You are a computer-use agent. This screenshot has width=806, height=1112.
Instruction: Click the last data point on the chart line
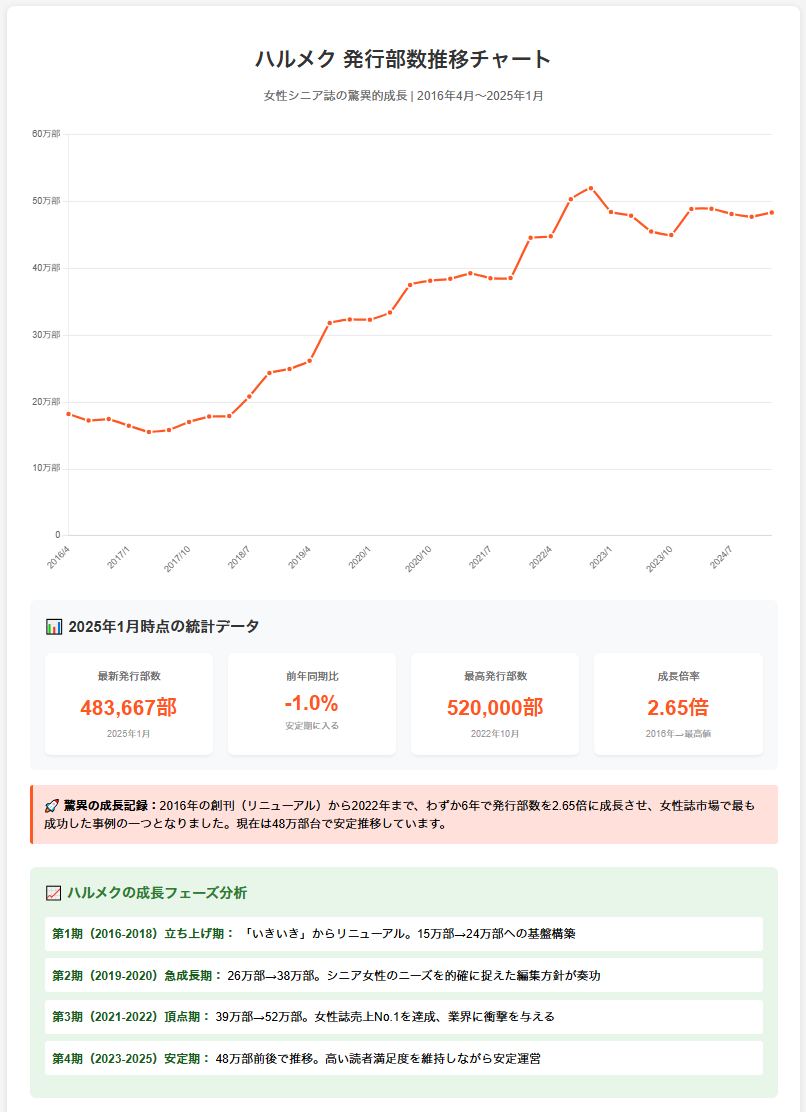click(771, 213)
